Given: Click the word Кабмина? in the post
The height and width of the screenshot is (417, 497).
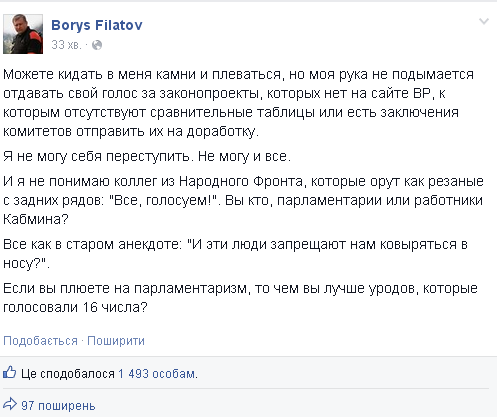Looking at the screenshot, I should 36,219.
